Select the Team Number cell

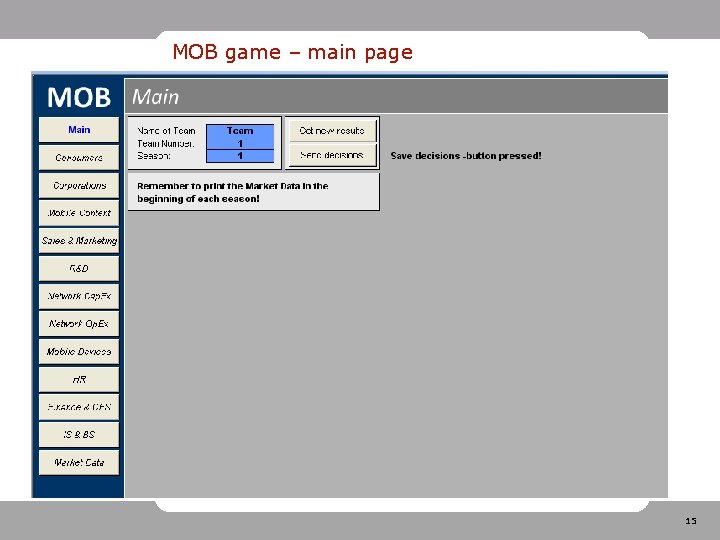coord(240,143)
